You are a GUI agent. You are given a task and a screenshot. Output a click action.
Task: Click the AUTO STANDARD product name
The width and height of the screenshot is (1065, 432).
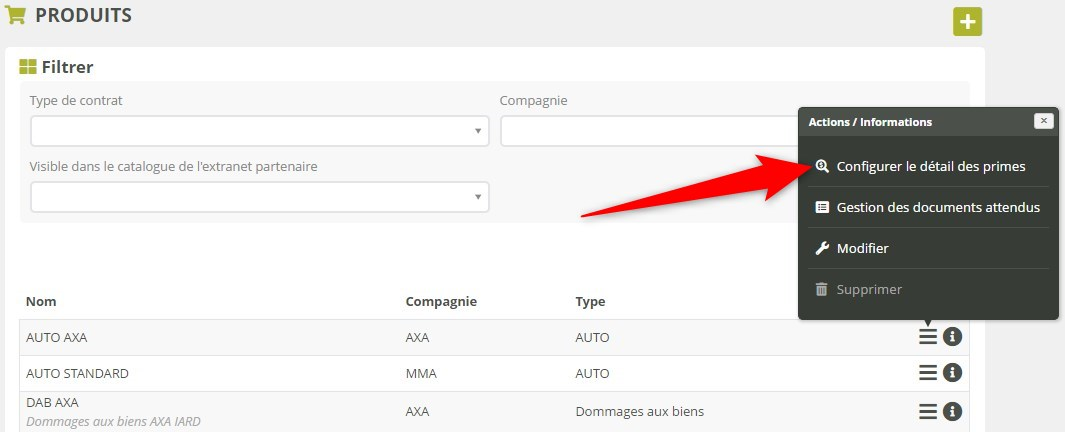[x=77, y=373]
